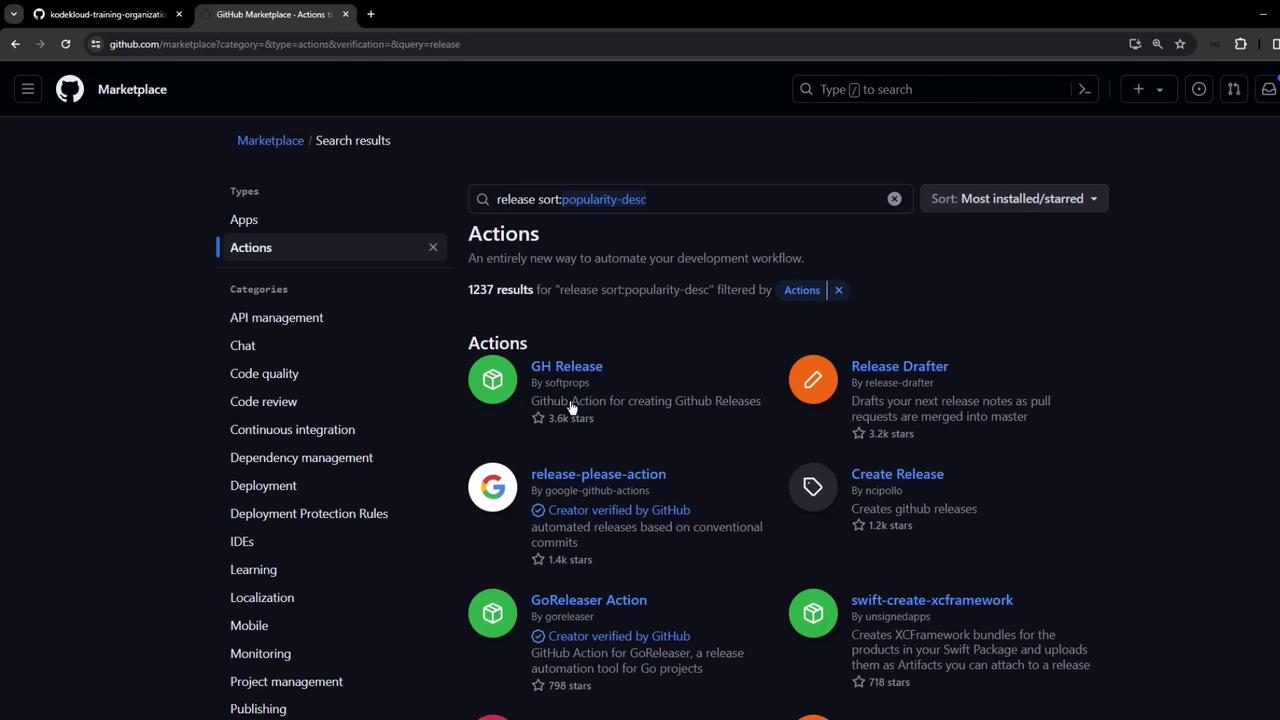Open the Pull requests icon in header
Image resolution: width=1280 pixels, height=720 pixels.
click(1233, 89)
